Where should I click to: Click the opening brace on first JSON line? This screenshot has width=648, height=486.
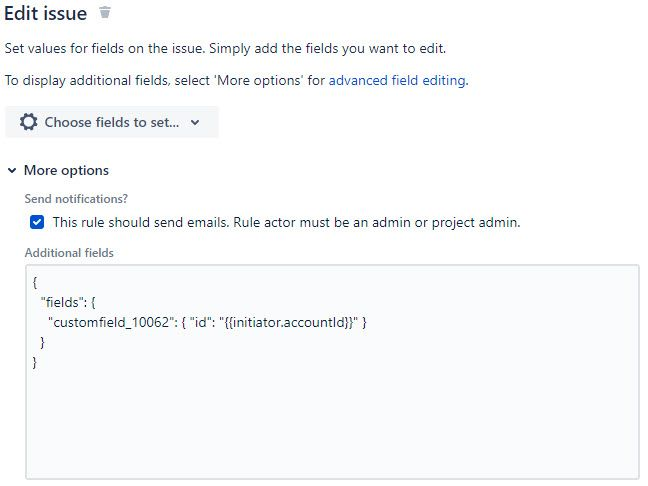pos(35,283)
